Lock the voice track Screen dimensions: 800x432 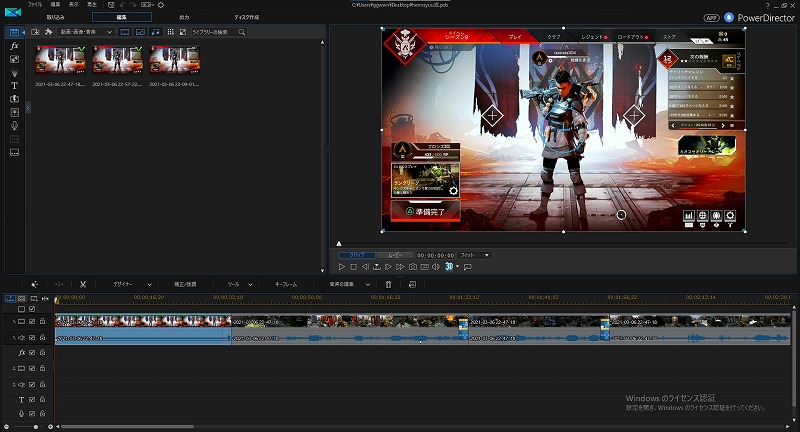42,414
